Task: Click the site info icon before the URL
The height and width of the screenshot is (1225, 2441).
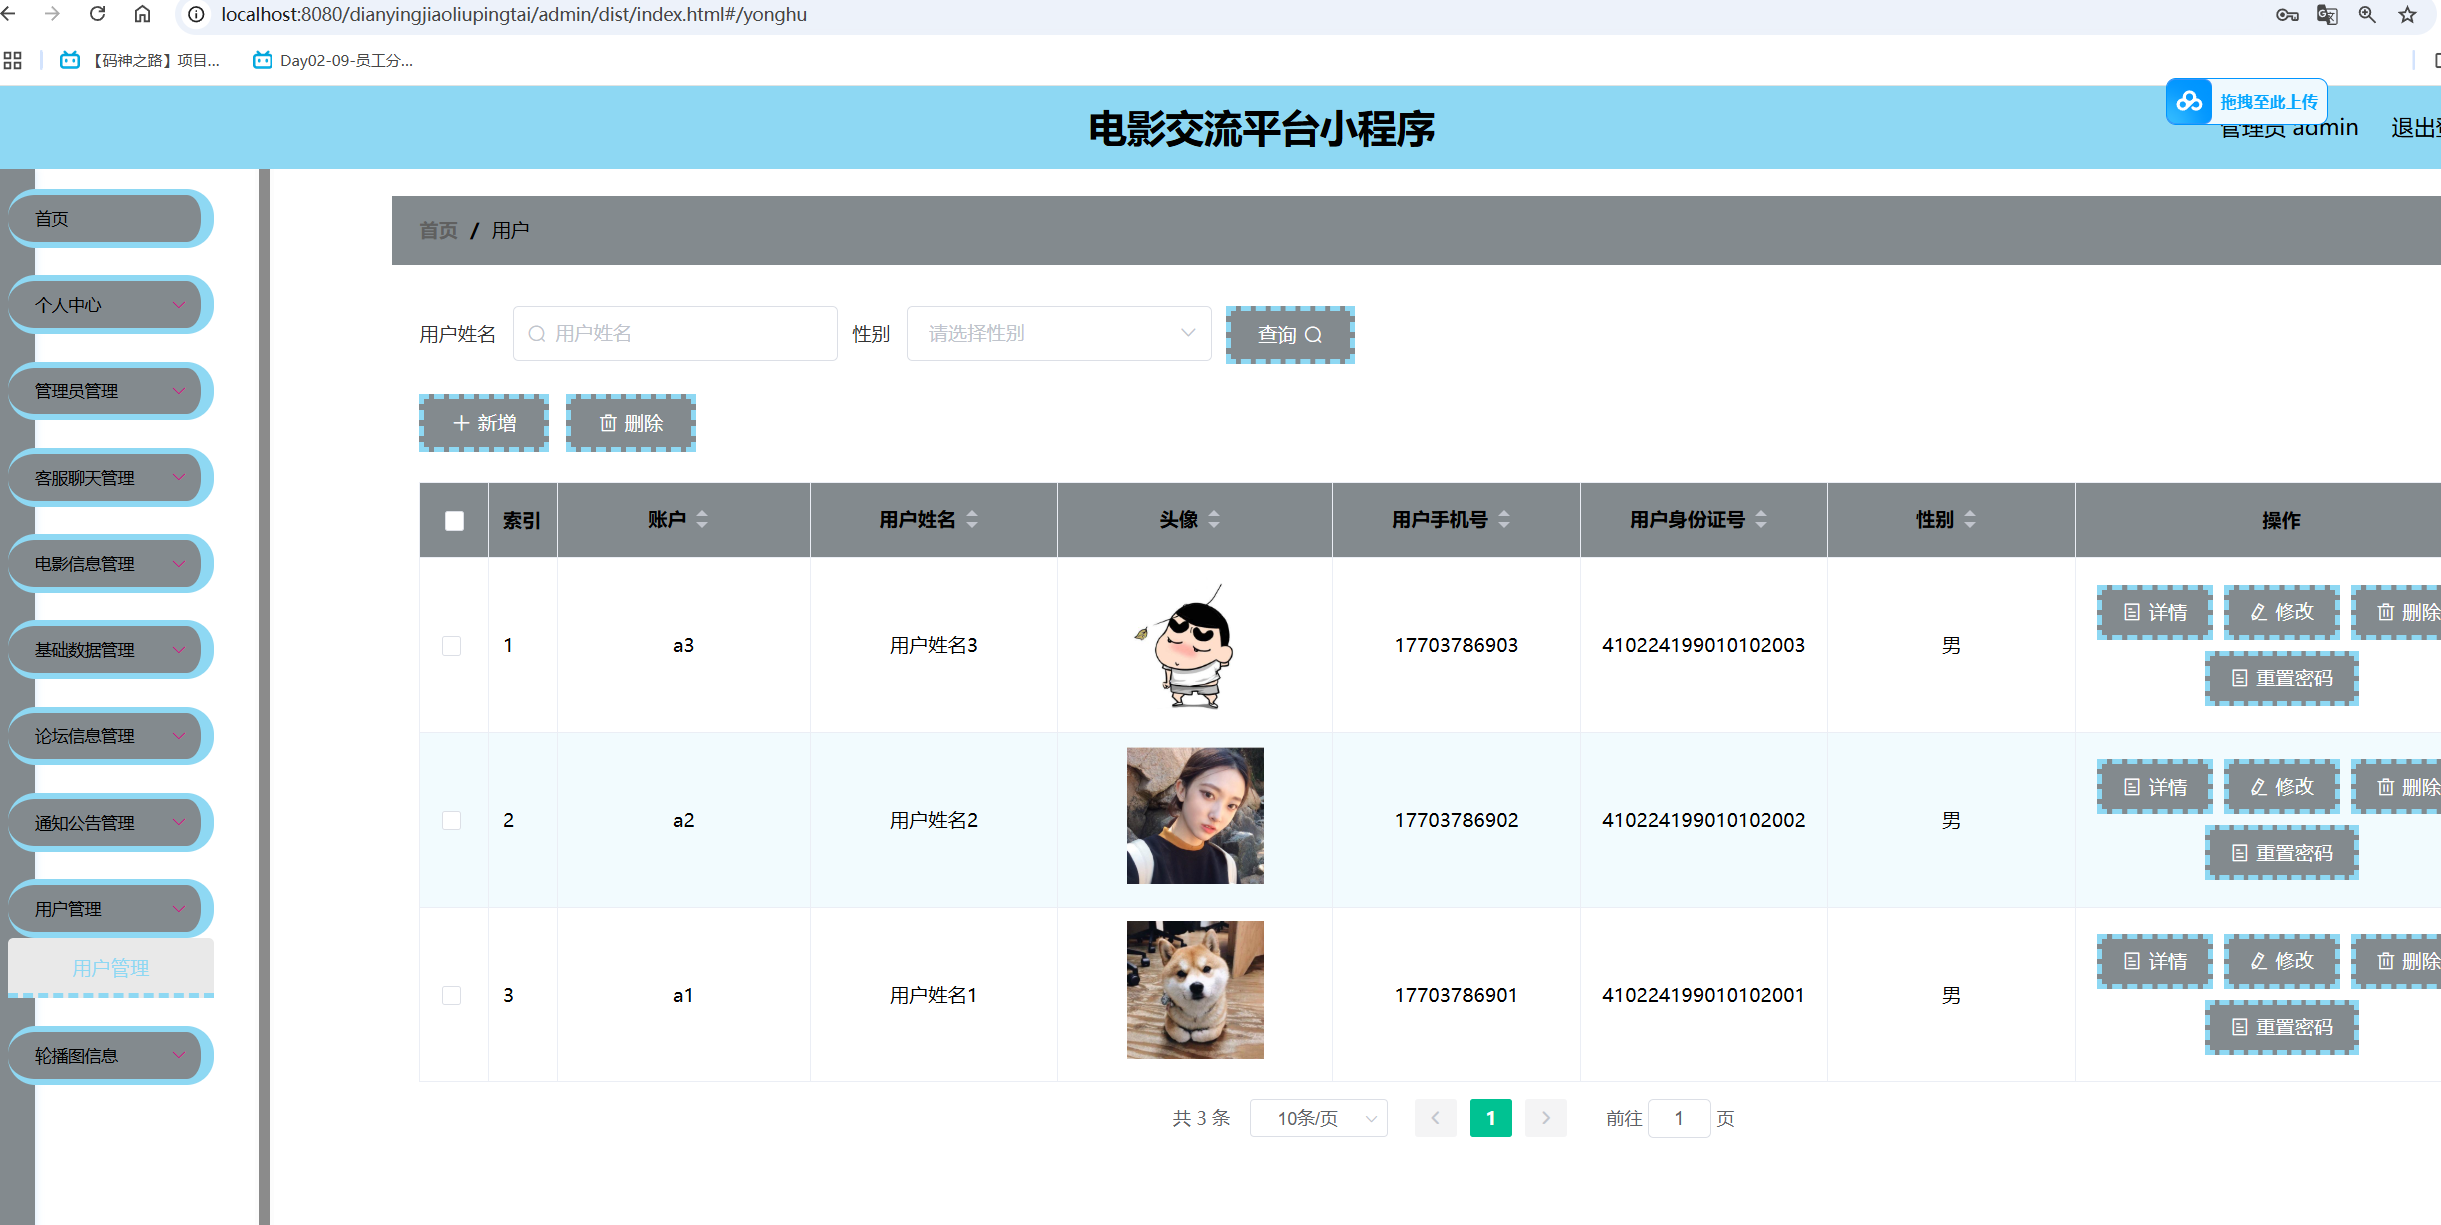Action: 197,15
